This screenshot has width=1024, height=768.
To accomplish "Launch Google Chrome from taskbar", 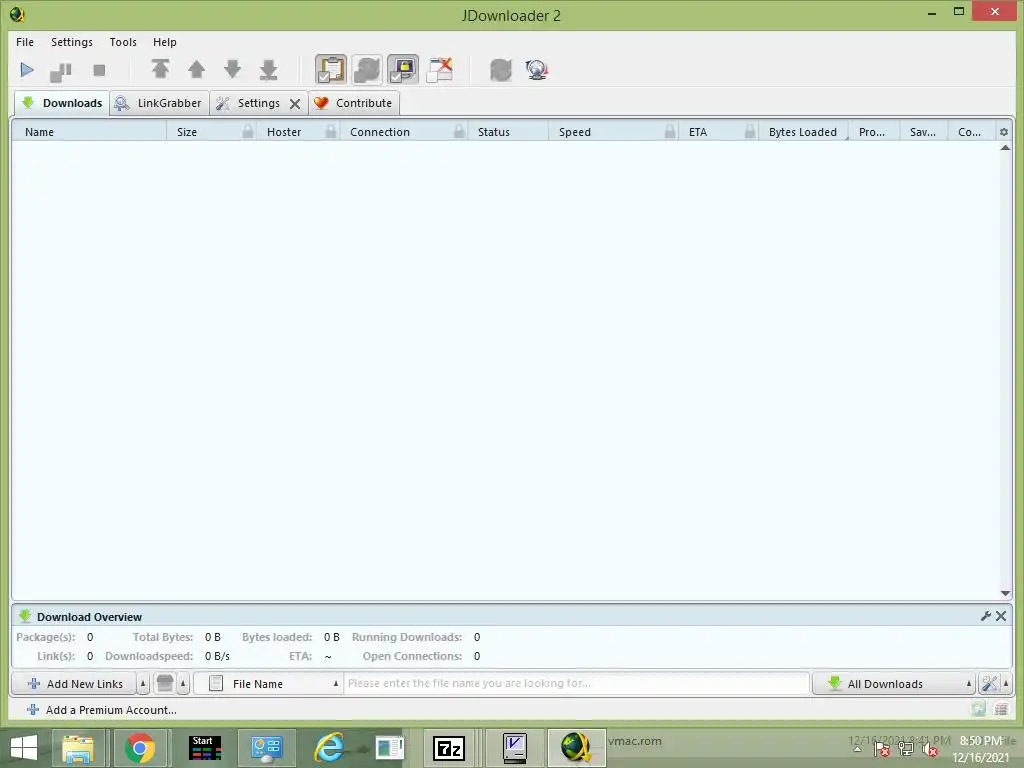I will tap(139, 748).
